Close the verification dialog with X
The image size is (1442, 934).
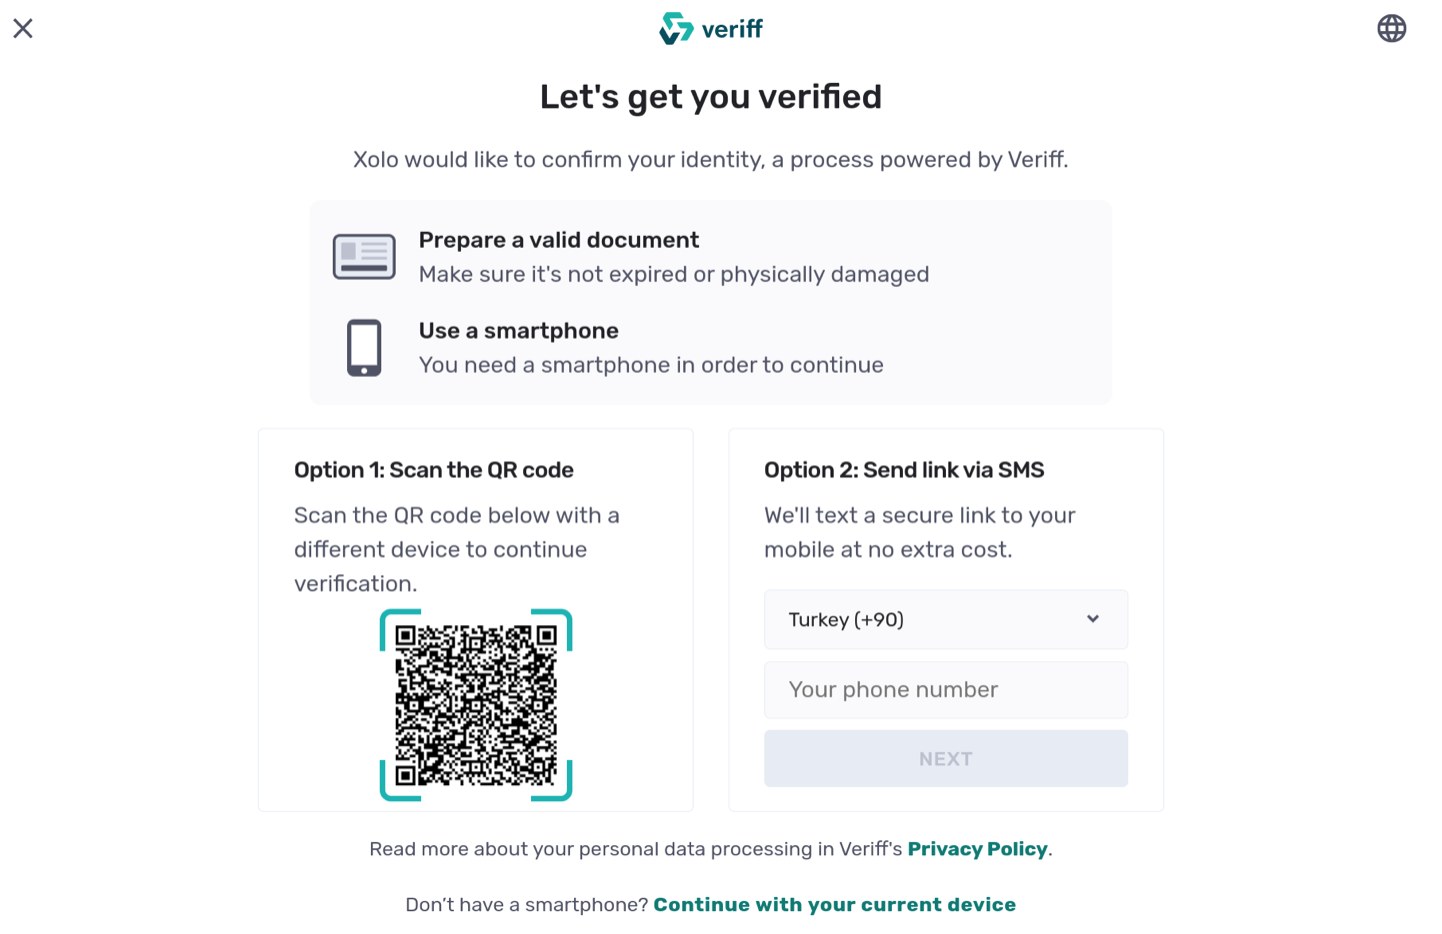tap(23, 28)
